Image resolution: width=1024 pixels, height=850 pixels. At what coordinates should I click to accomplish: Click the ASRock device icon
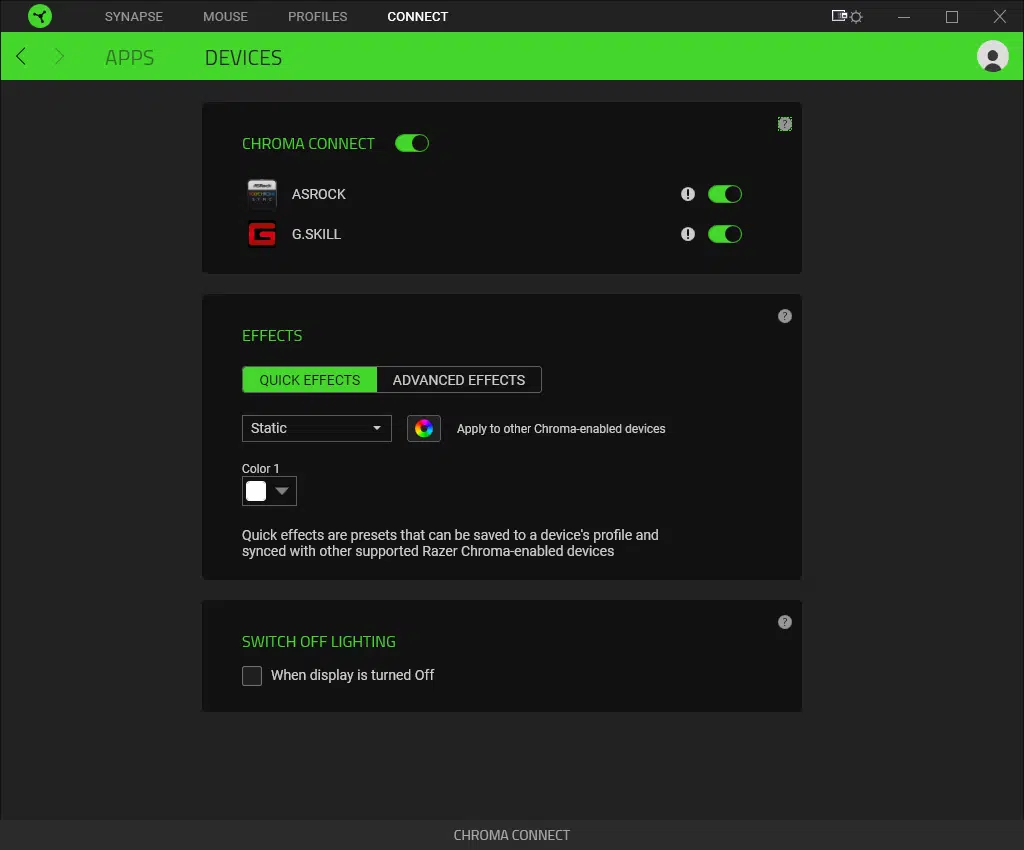[x=262, y=194]
